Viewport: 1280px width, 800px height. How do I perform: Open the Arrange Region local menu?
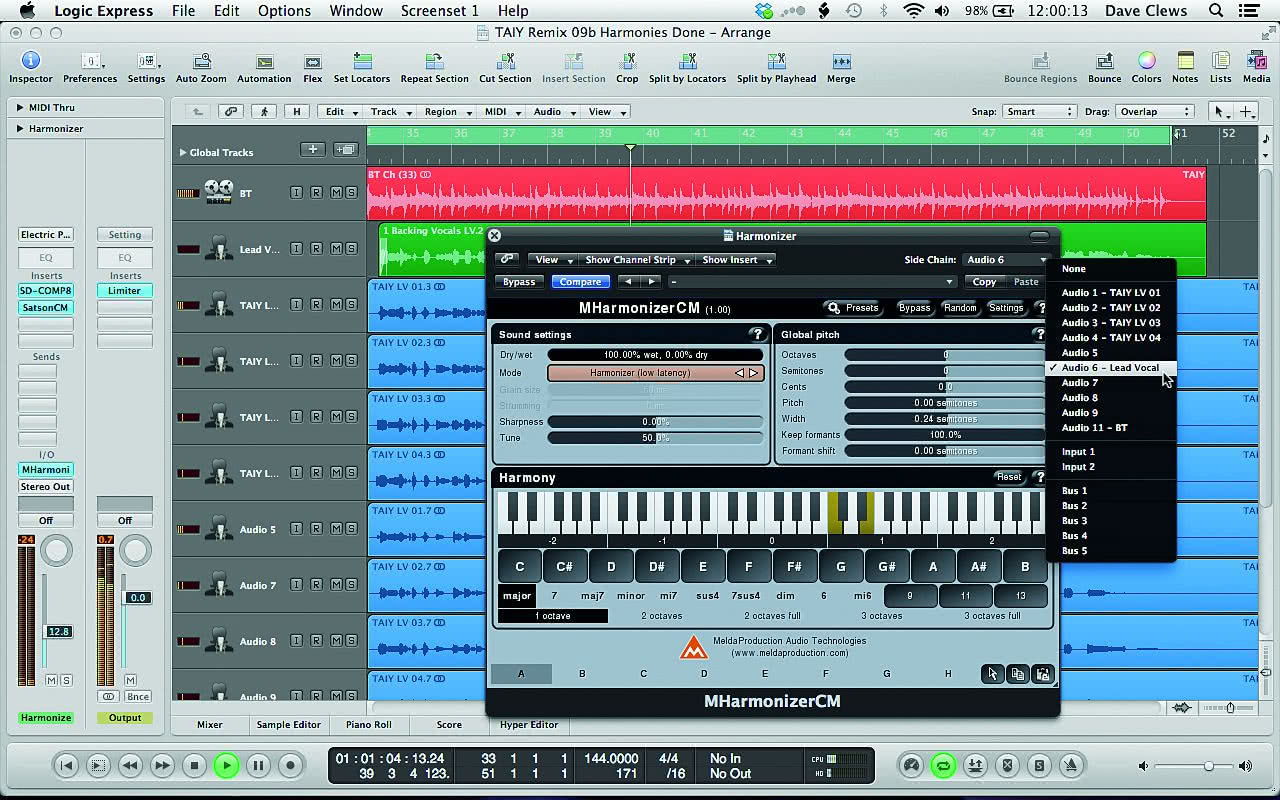pyautogui.click(x=446, y=112)
